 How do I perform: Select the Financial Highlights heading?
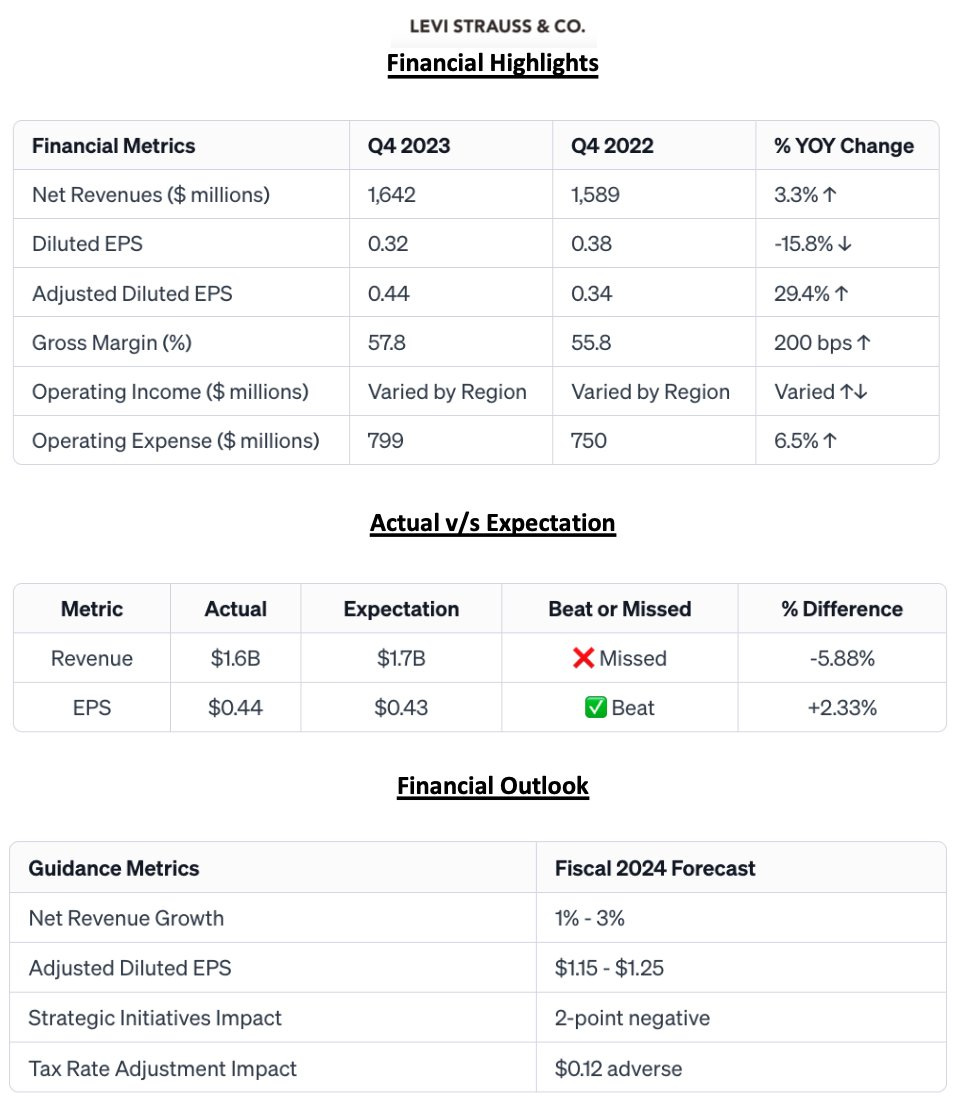[493, 64]
